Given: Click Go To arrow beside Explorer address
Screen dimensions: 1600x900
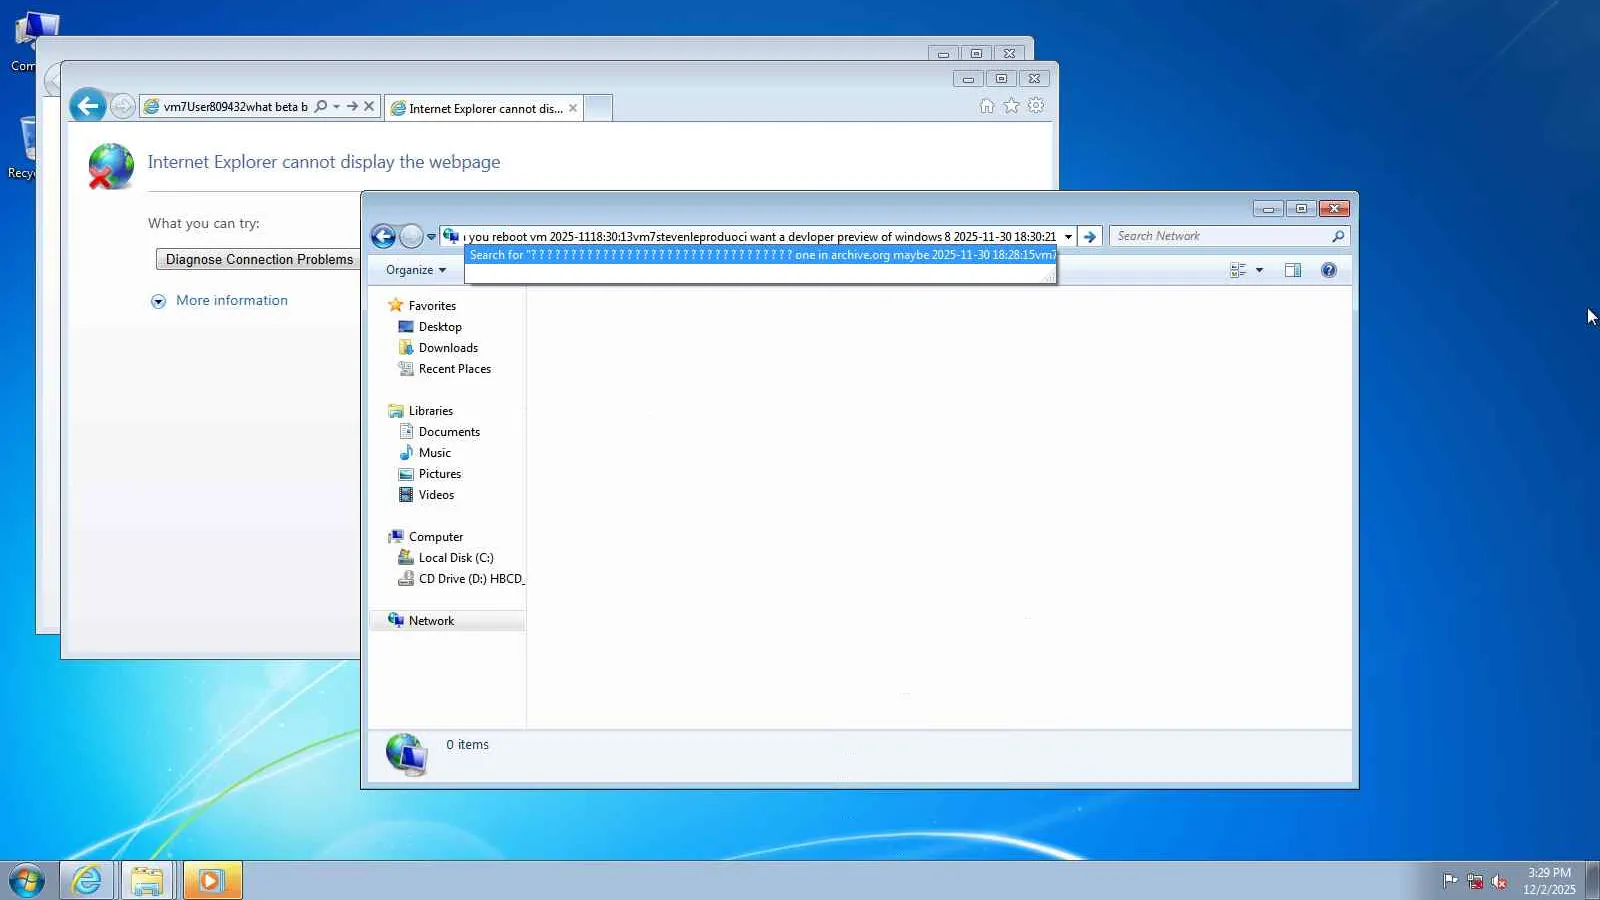Looking at the screenshot, I should point(1090,237).
